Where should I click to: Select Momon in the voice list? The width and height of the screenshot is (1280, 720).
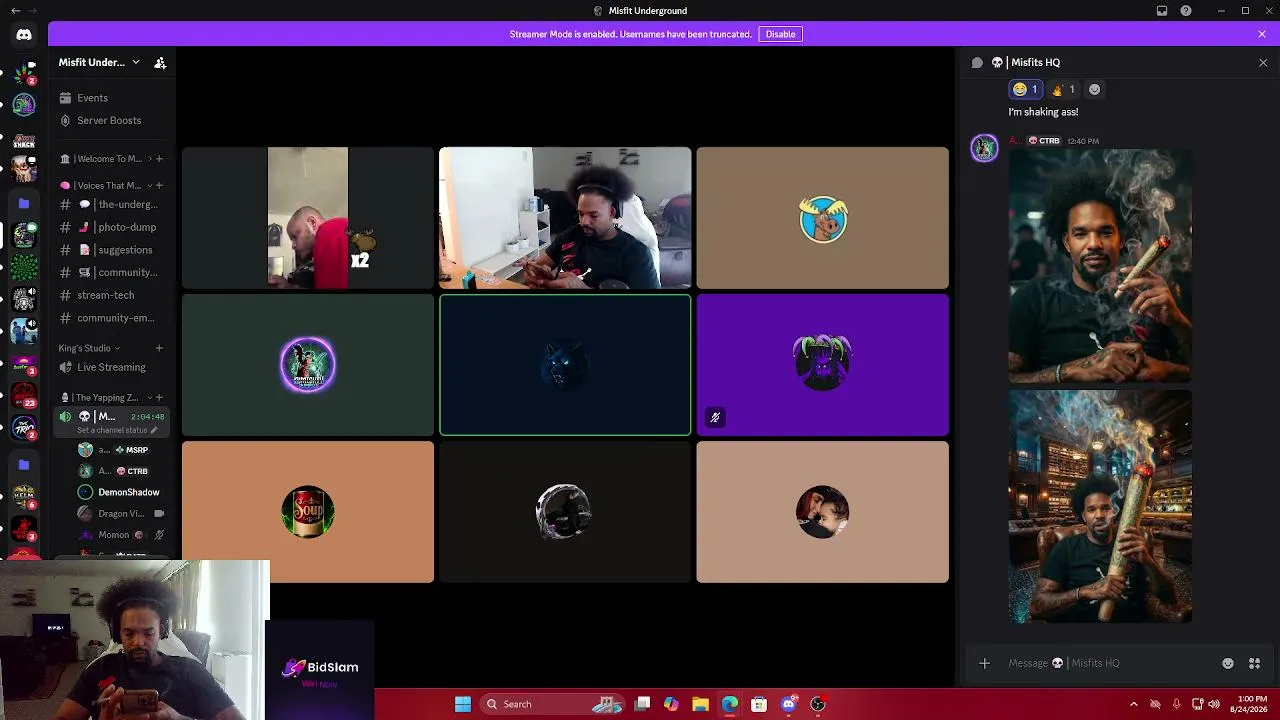pyautogui.click(x=120, y=535)
